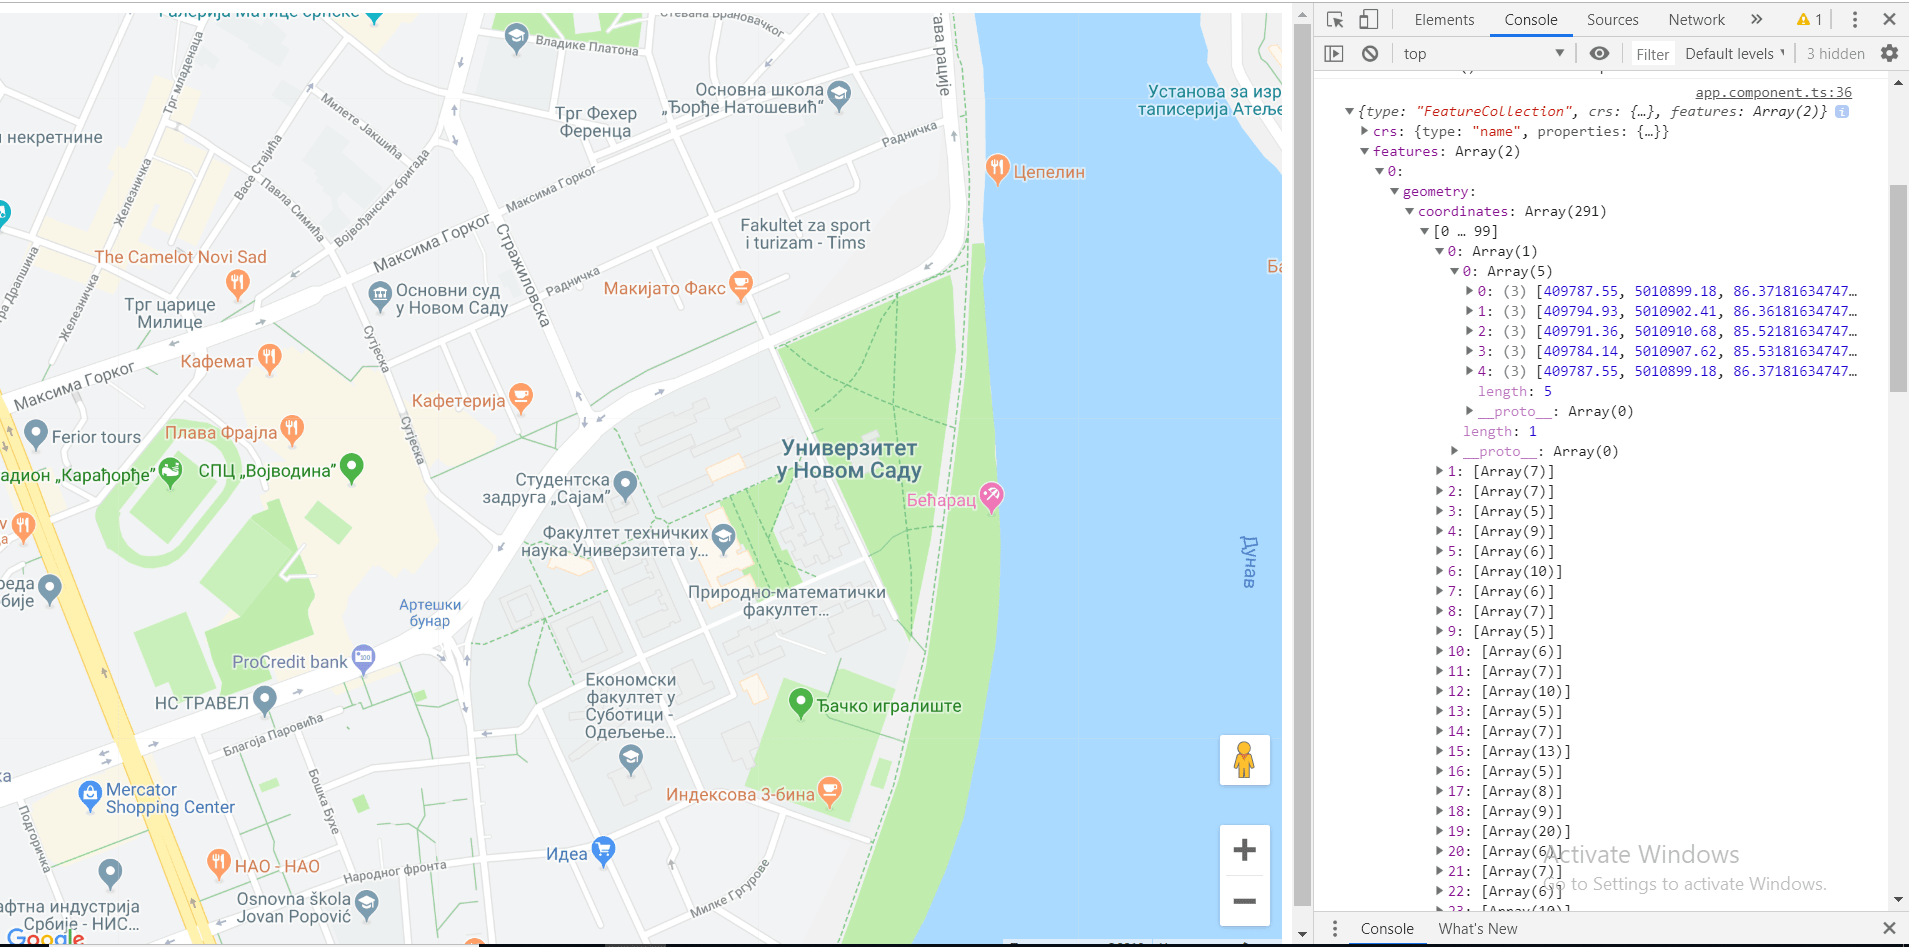
Task: Expand entry 15: [Array(13)]
Action: (1439, 751)
